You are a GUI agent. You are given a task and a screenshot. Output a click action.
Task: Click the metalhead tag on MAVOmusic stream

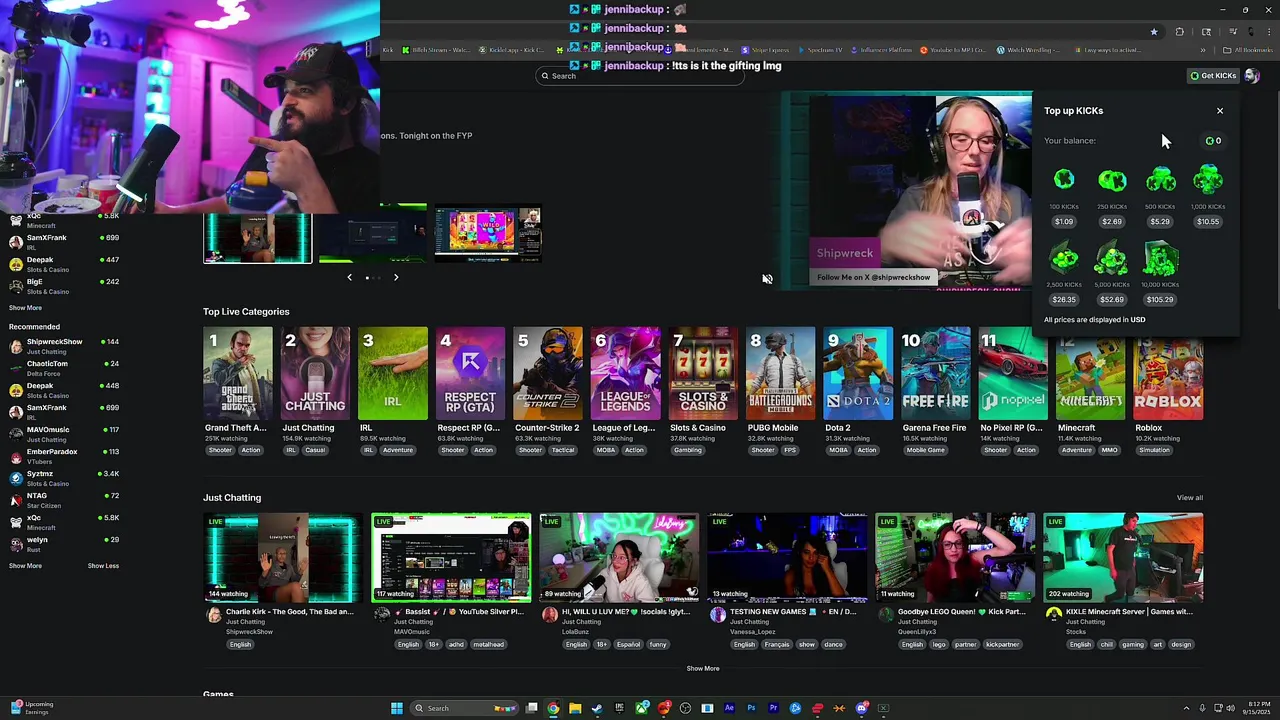pyautogui.click(x=489, y=645)
